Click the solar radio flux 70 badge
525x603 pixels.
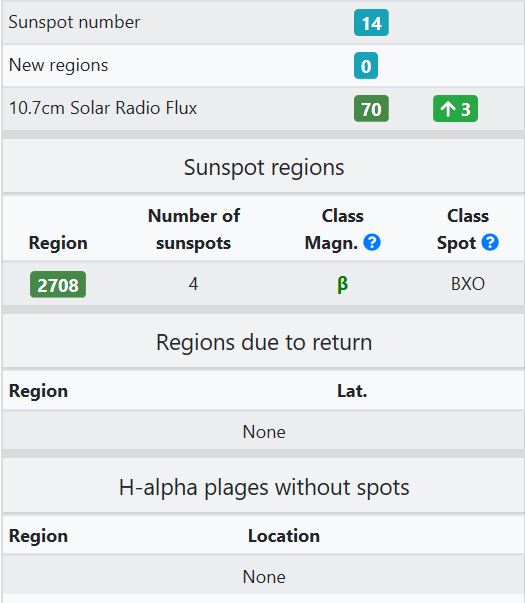click(x=371, y=109)
